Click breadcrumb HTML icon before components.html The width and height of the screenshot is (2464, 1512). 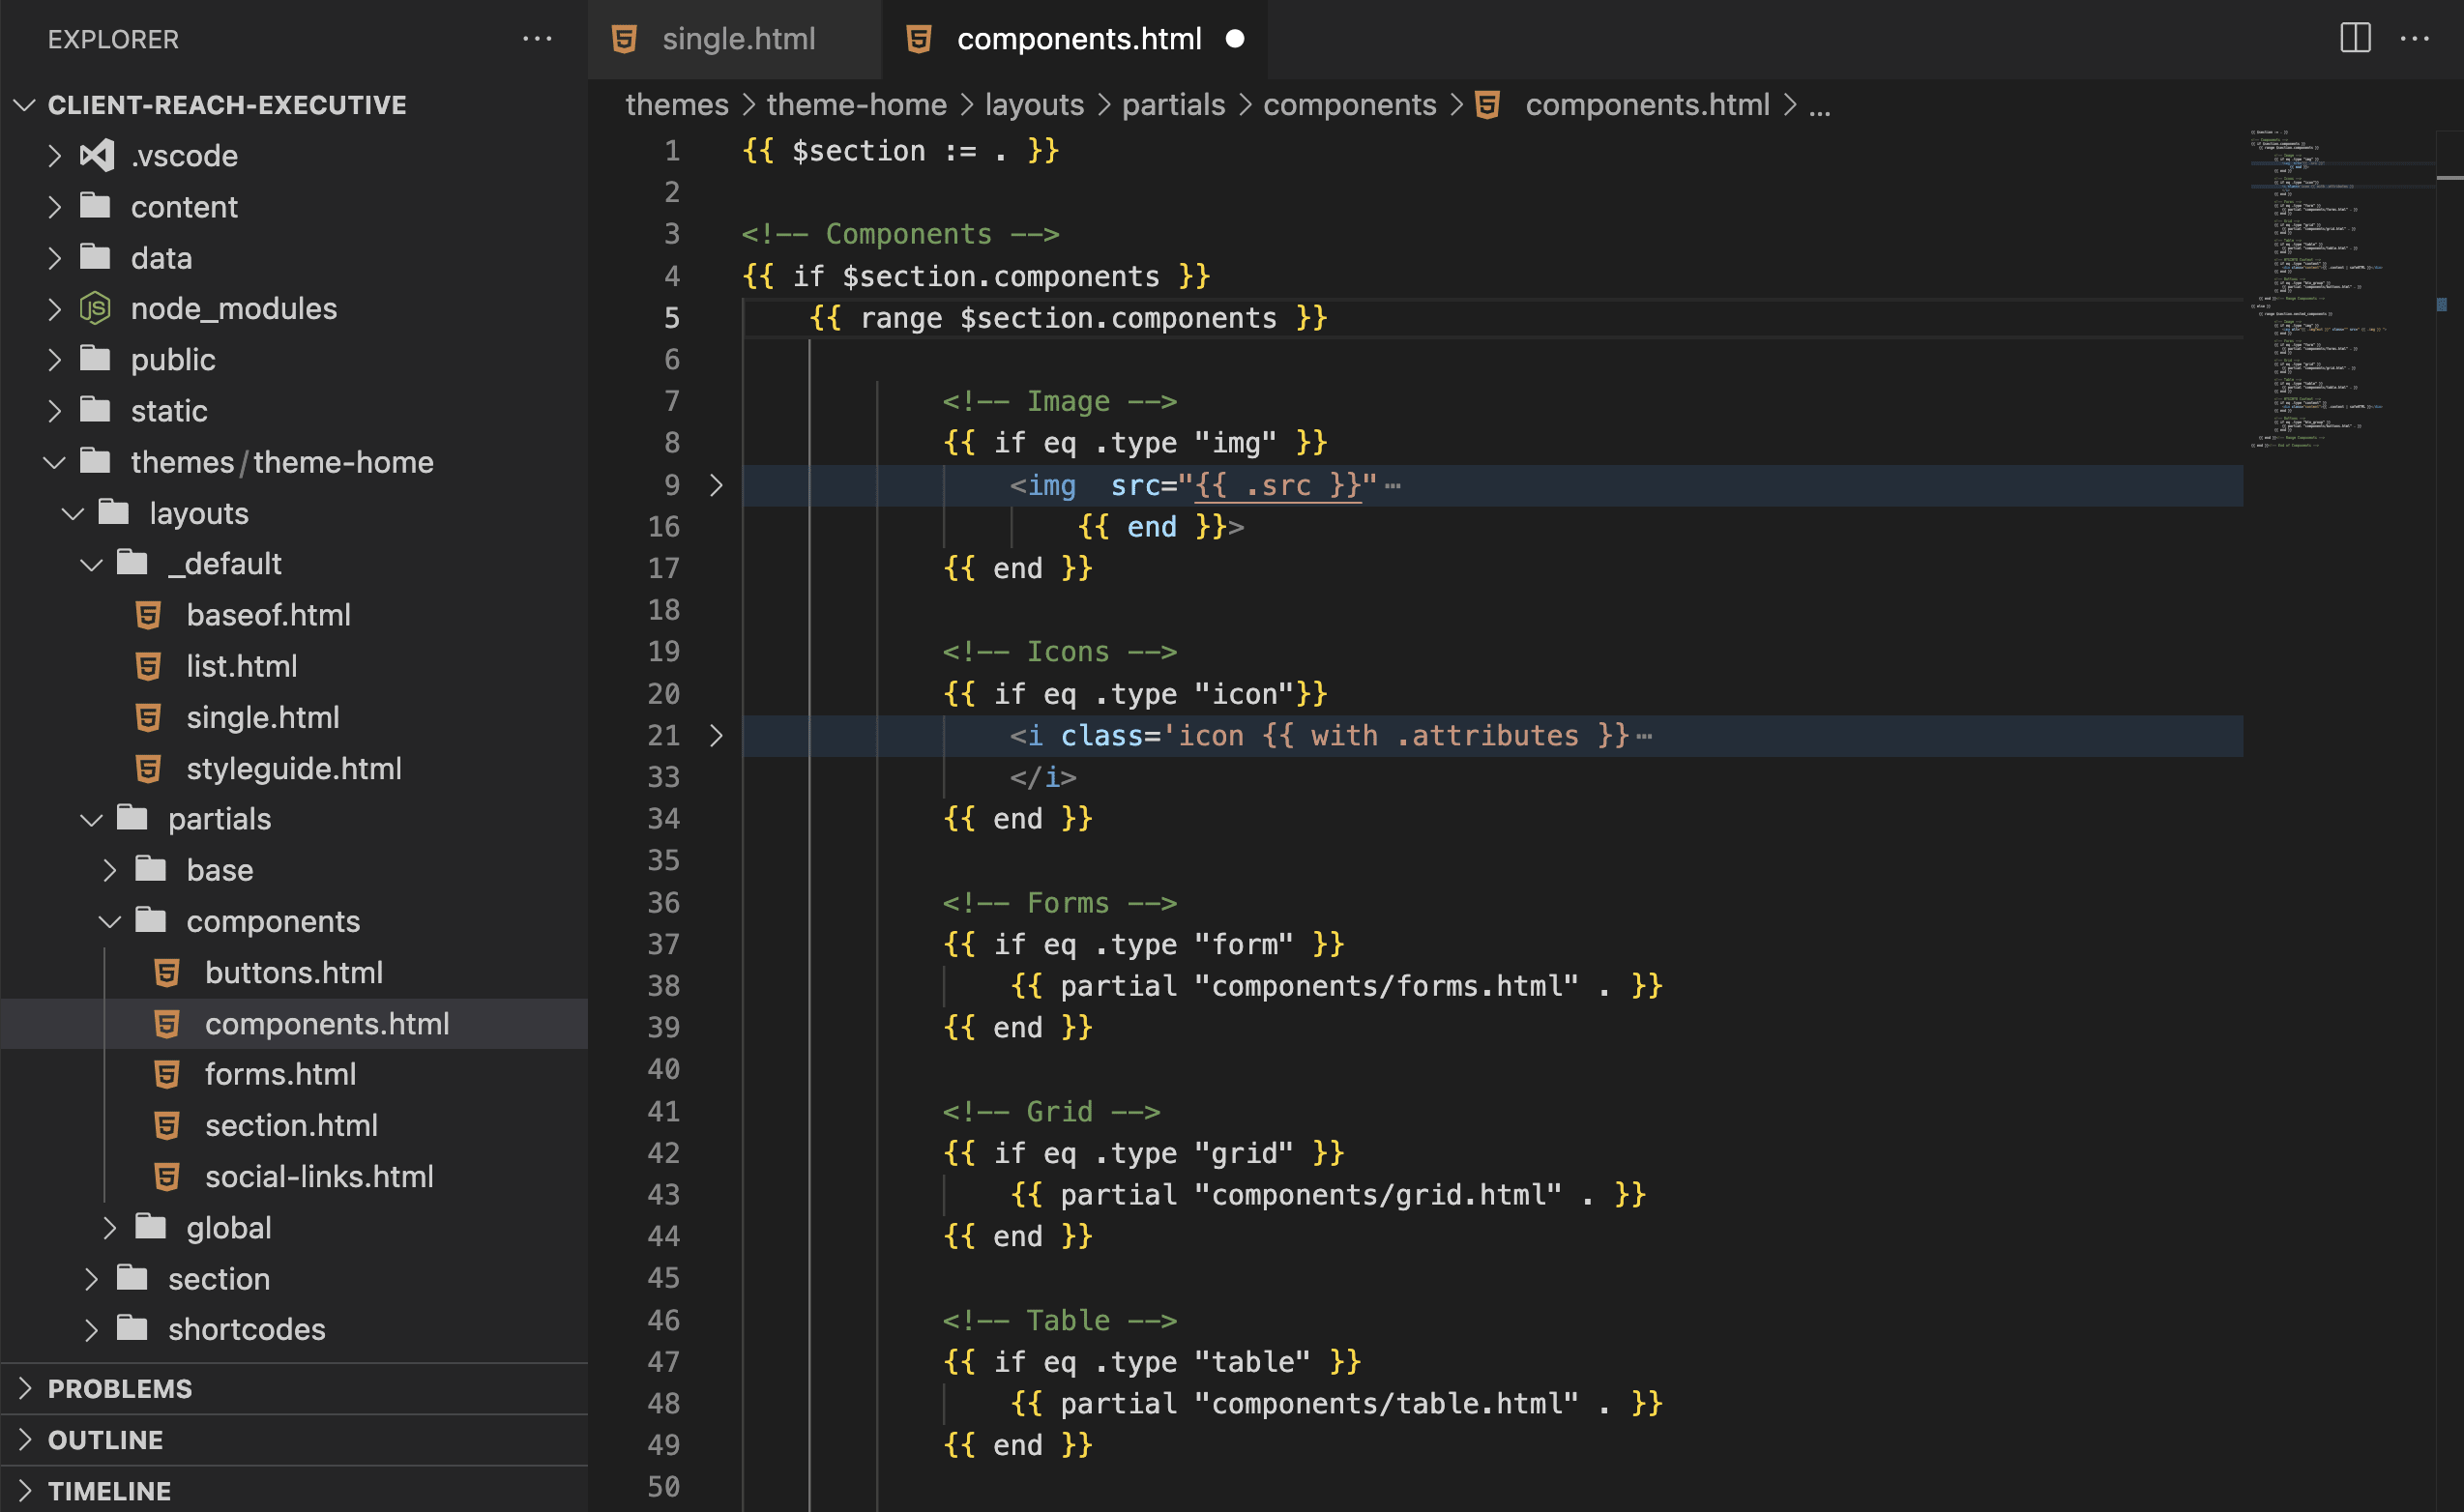click(x=1488, y=104)
